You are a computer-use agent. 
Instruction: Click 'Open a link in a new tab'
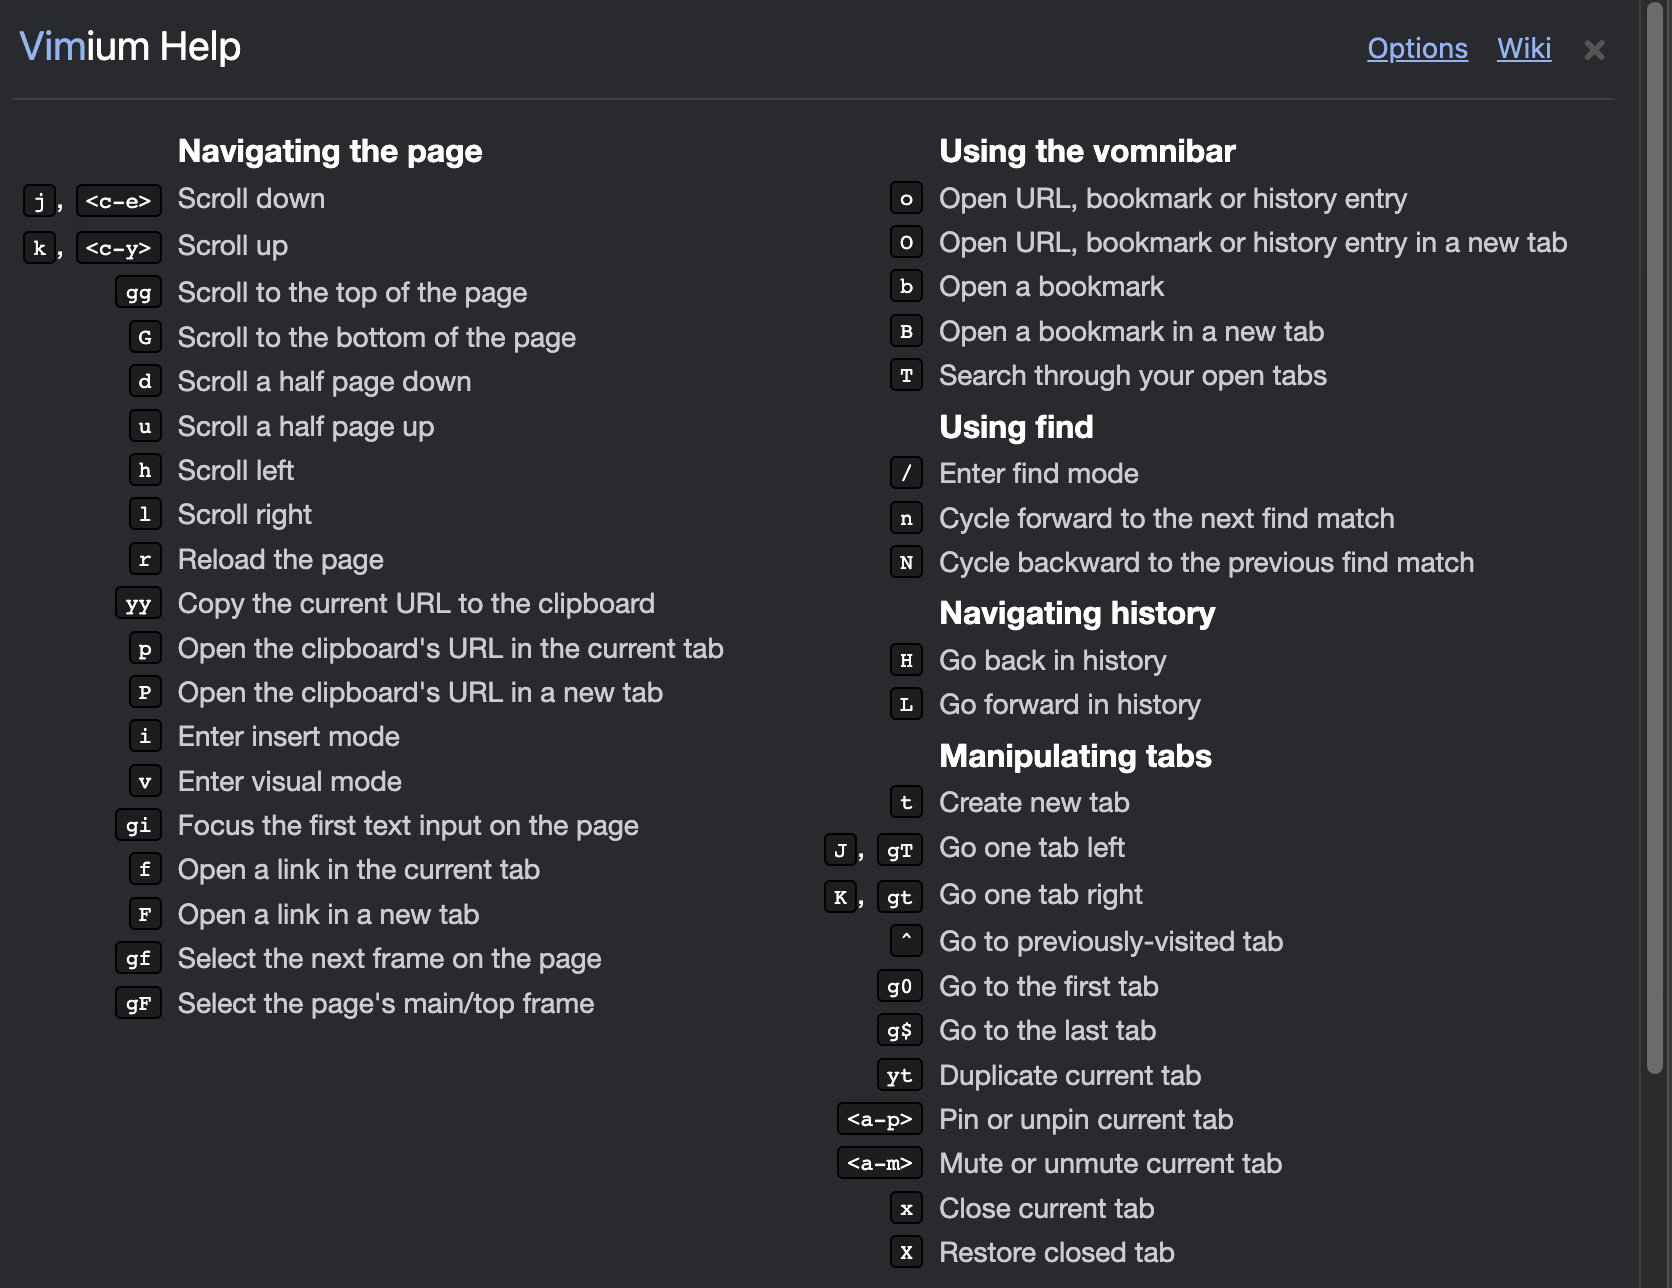coord(328,914)
